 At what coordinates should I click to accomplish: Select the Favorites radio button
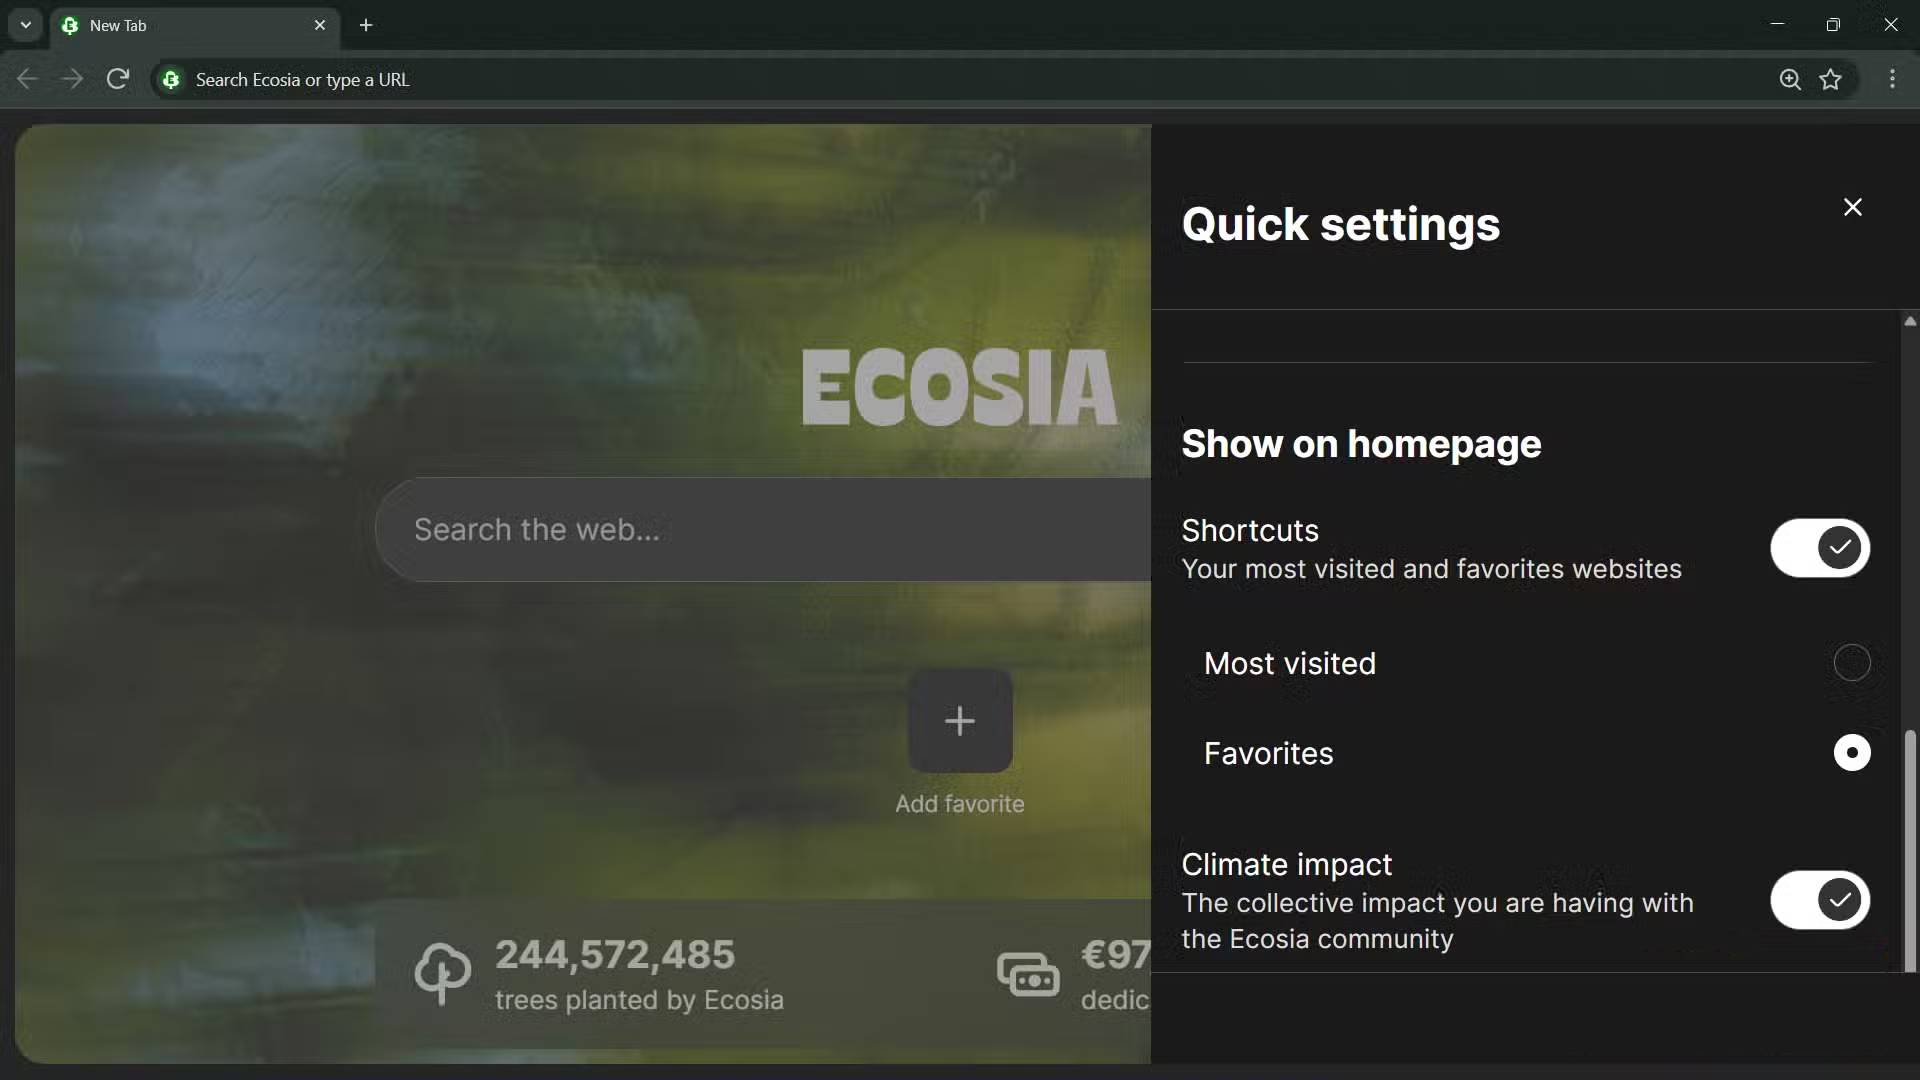point(1851,753)
